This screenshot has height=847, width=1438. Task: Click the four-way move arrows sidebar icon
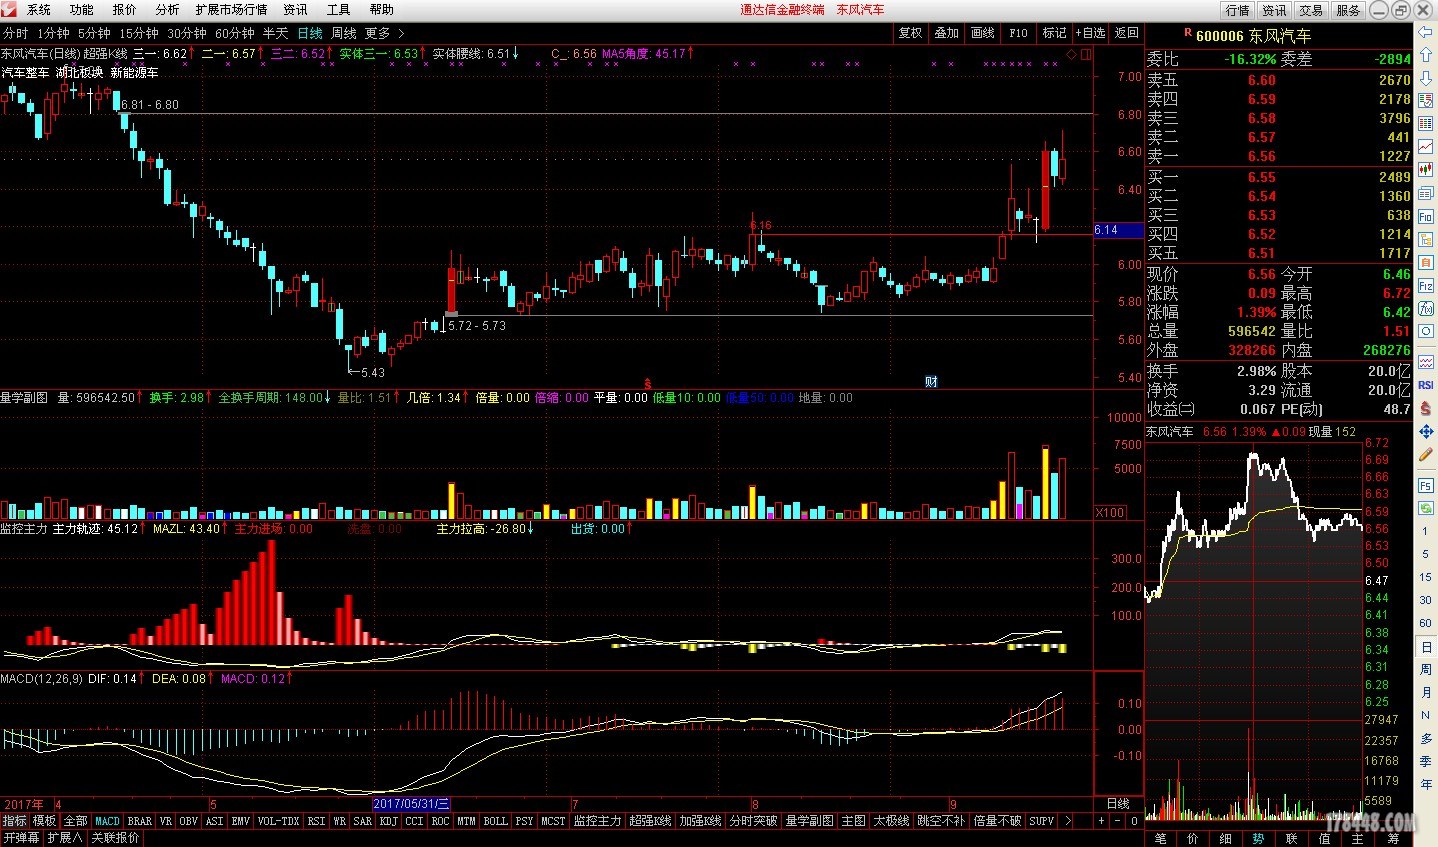click(1426, 431)
